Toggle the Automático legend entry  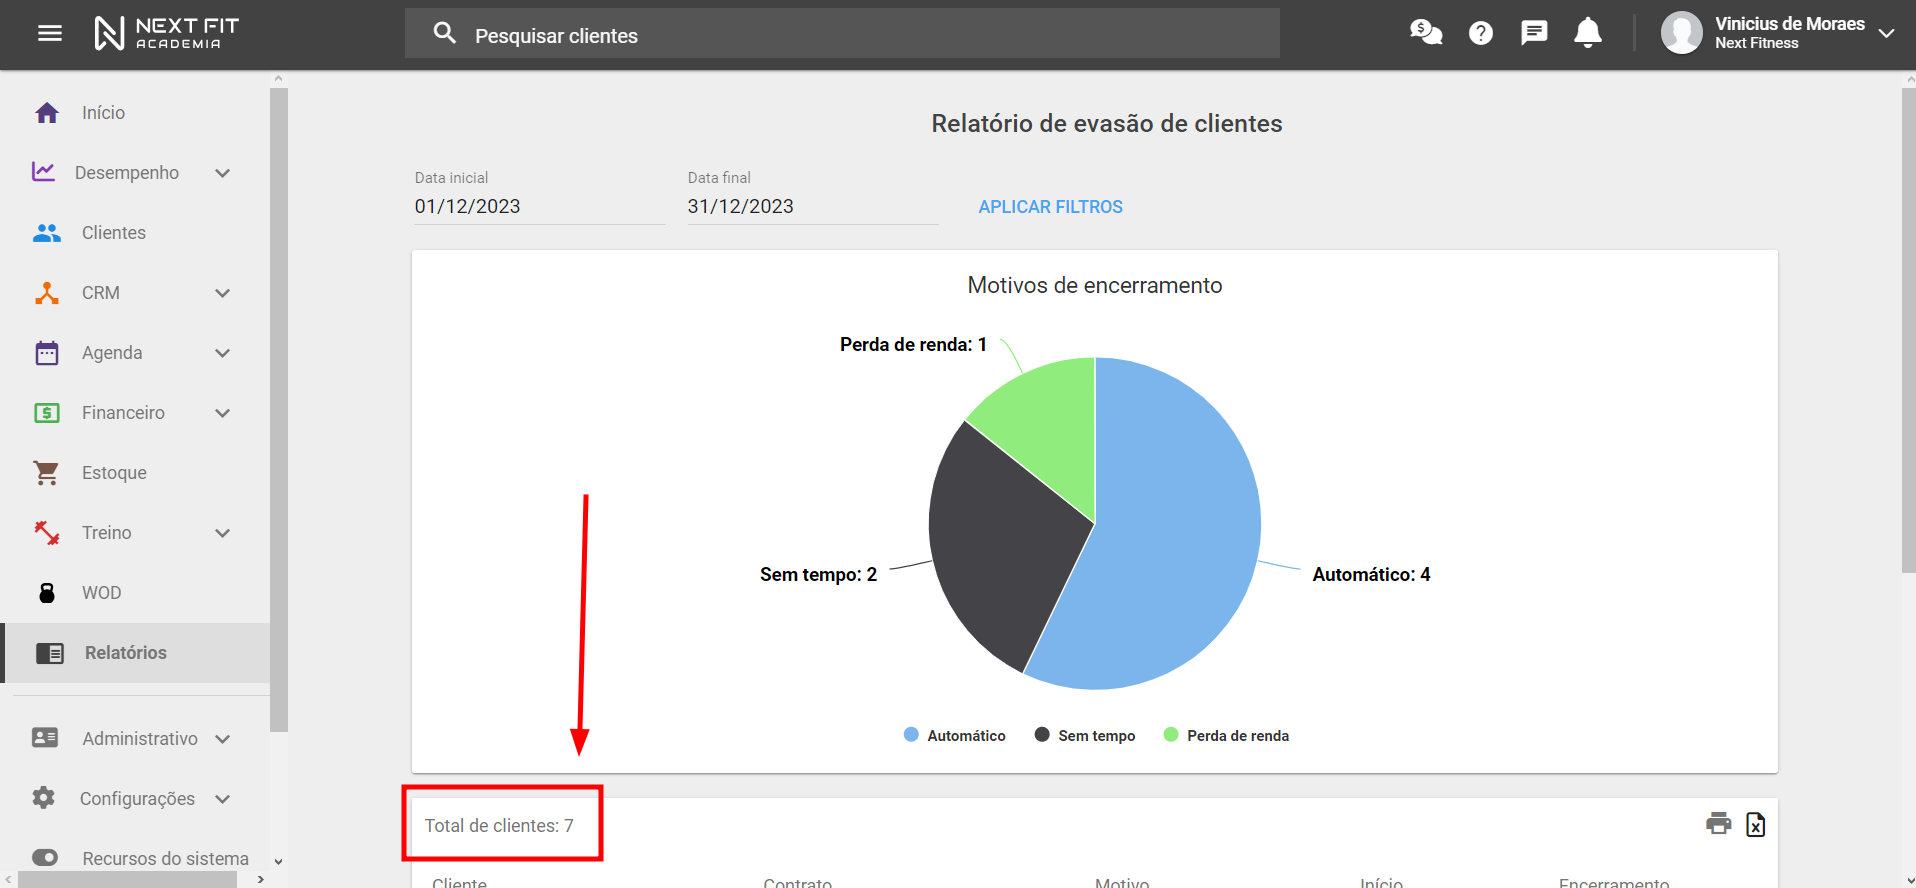(x=955, y=735)
